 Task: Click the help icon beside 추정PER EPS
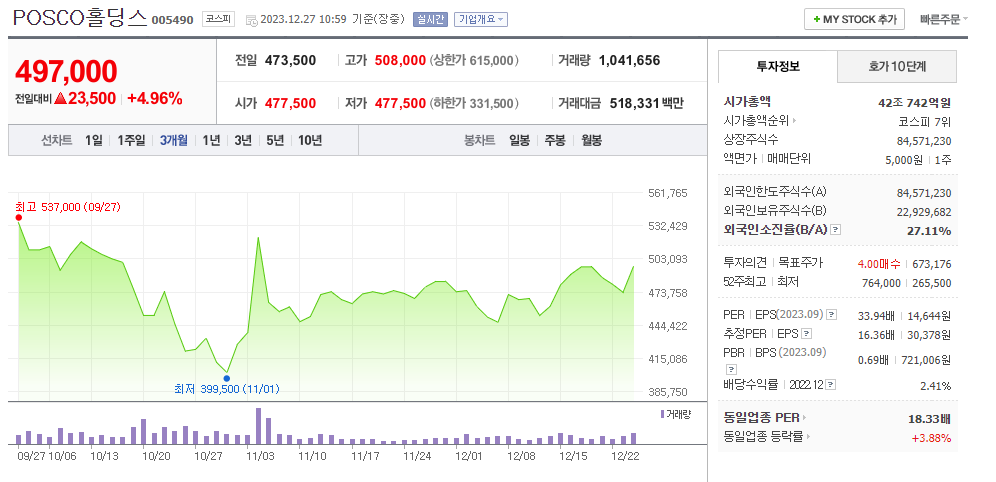[x=806, y=334]
